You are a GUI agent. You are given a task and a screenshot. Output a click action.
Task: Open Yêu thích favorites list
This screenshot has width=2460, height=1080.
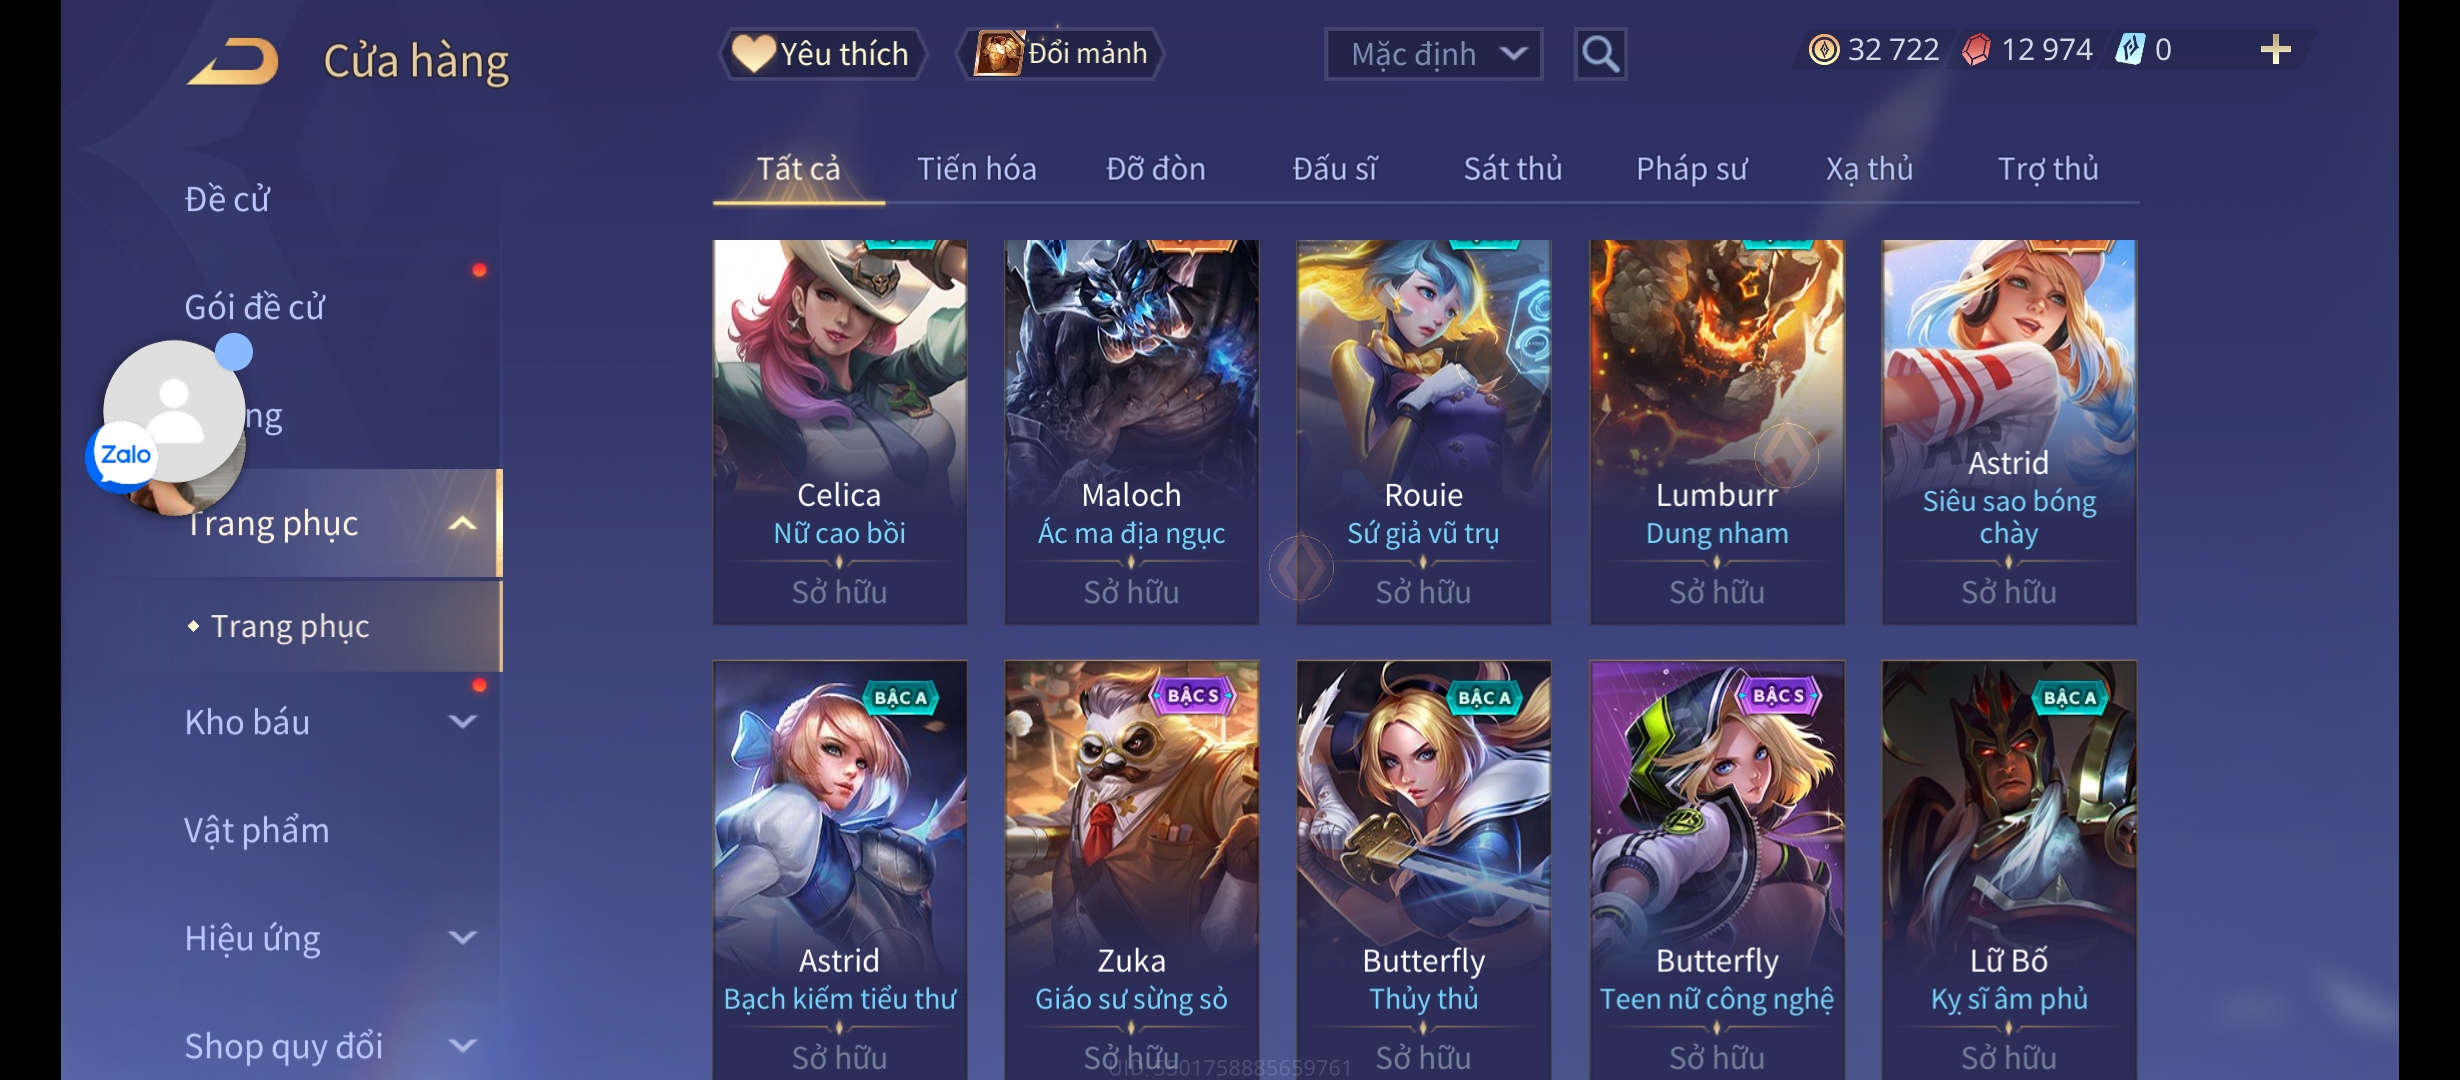click(x=821, y=53)
